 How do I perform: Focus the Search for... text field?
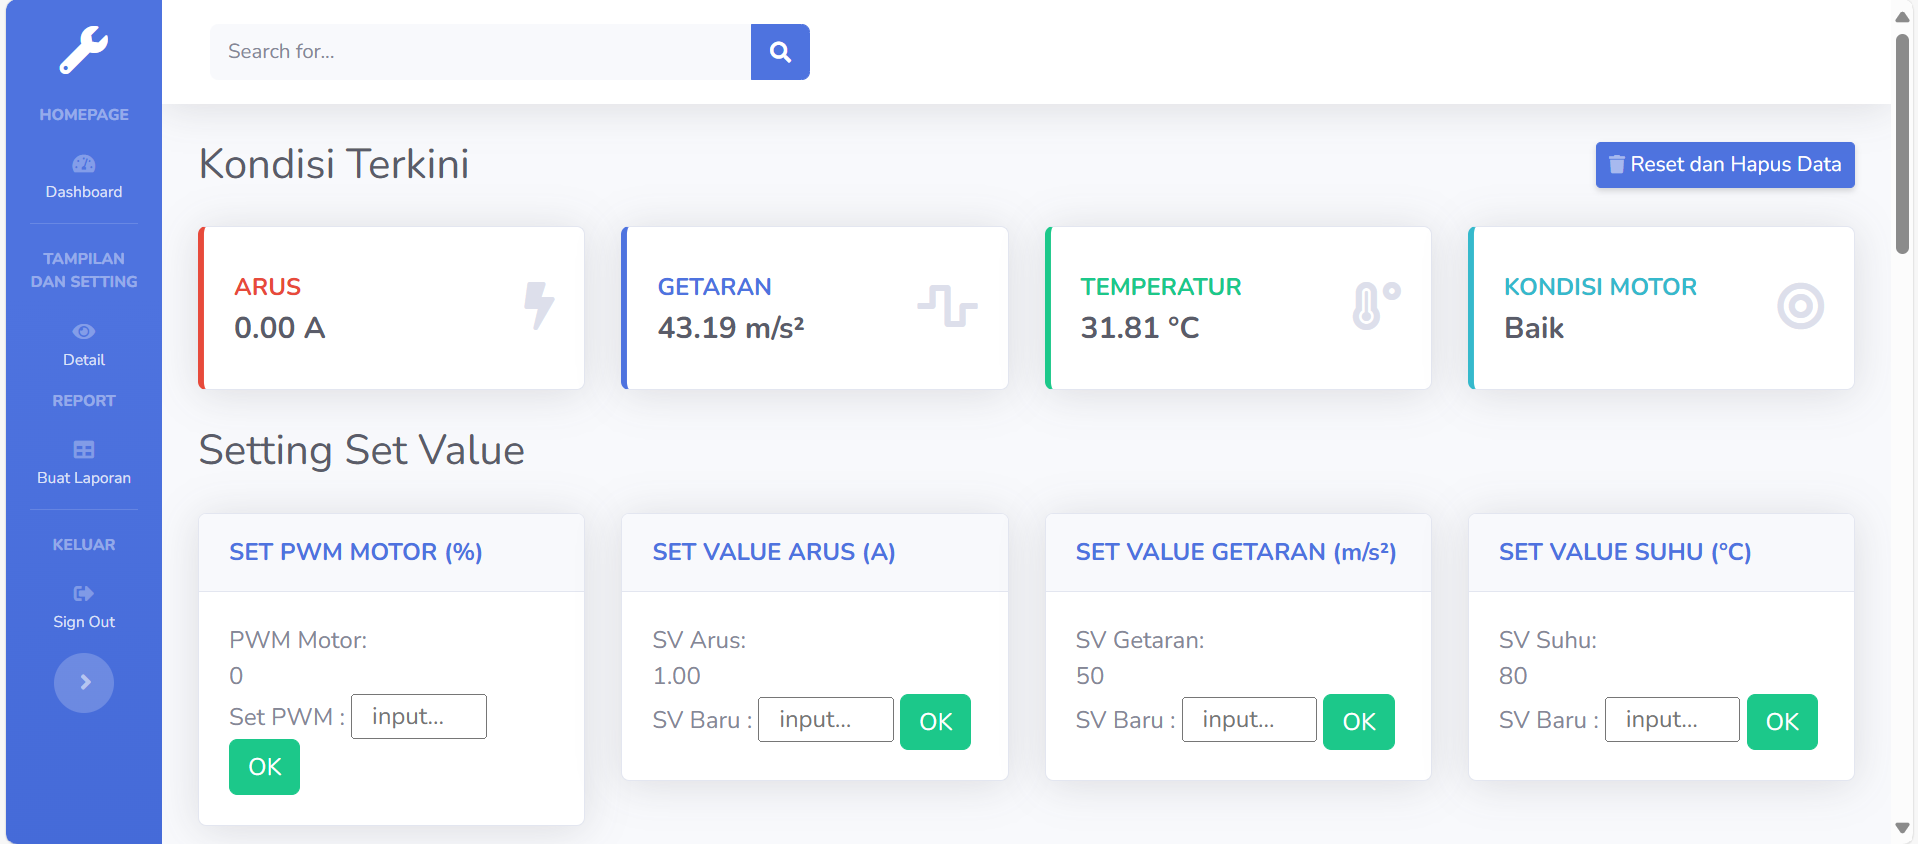480,52
